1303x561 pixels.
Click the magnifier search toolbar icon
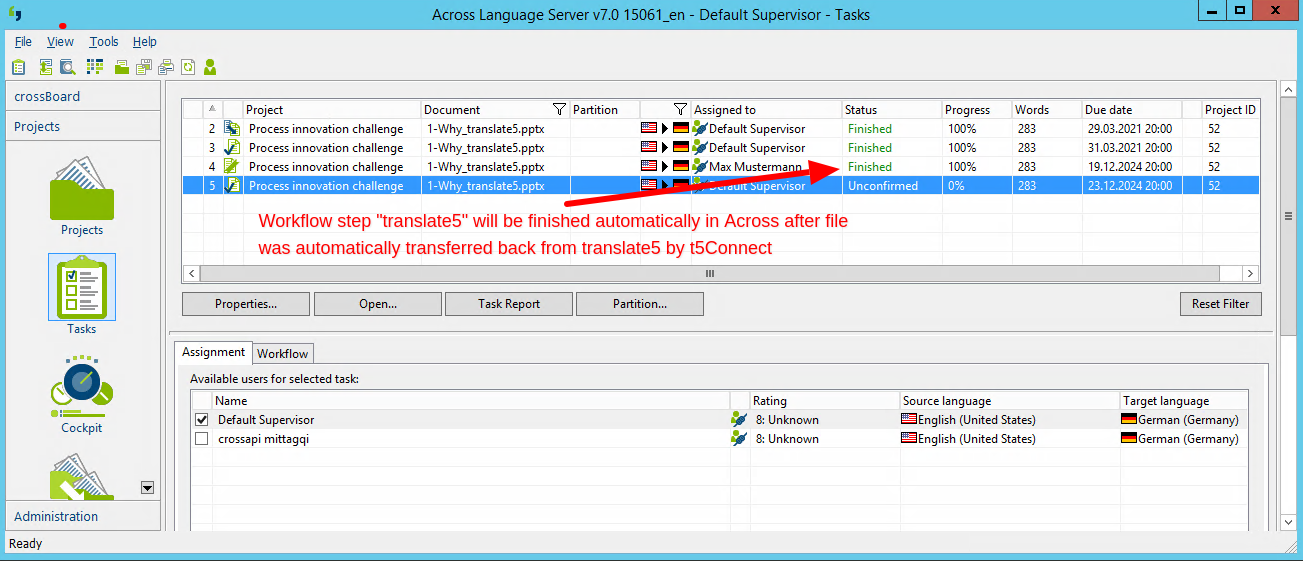click(68, 67)
